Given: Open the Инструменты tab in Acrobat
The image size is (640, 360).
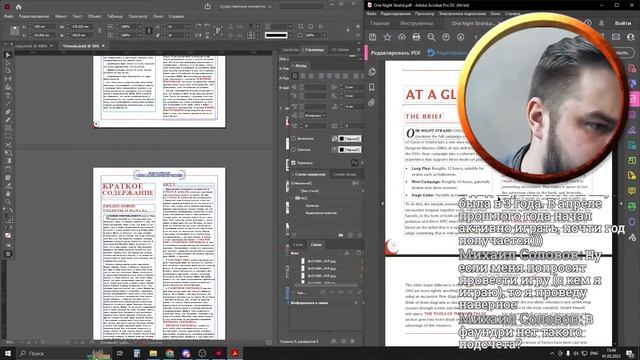Looking at the screenshot, I should click(417, 23).
